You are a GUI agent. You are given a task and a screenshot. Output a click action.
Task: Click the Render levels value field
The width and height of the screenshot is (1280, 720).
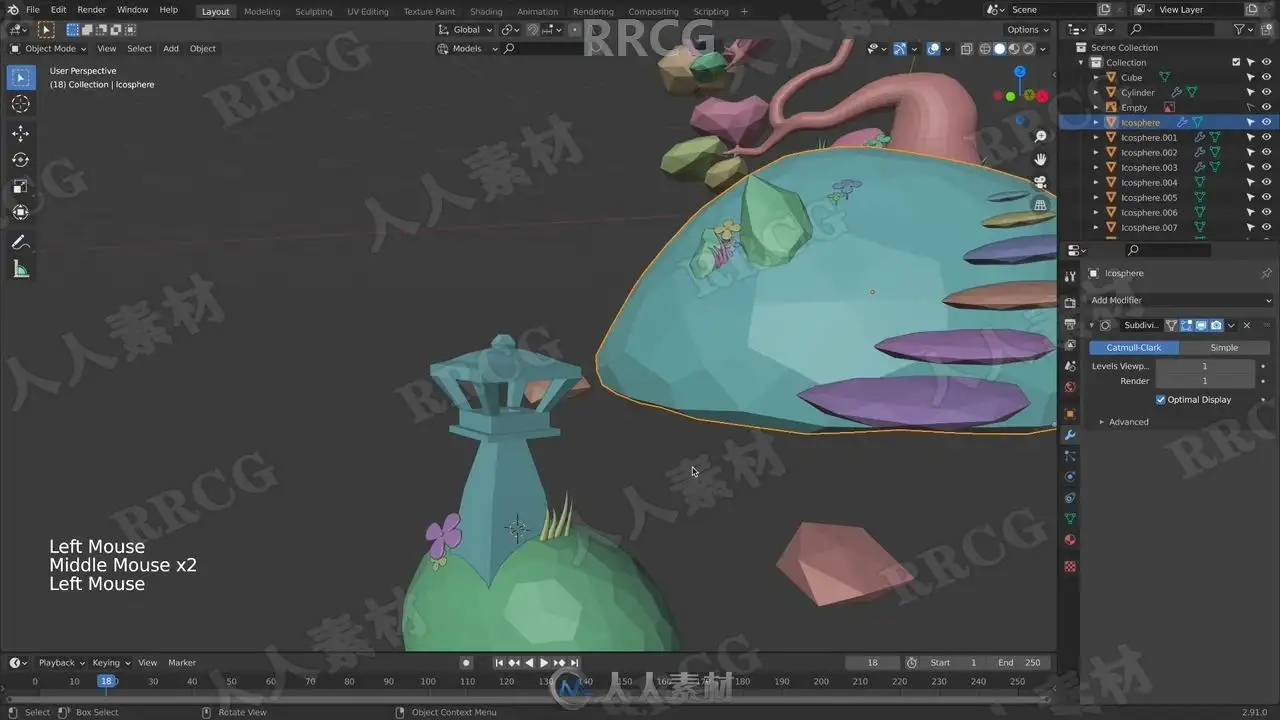coord(1204,381)
